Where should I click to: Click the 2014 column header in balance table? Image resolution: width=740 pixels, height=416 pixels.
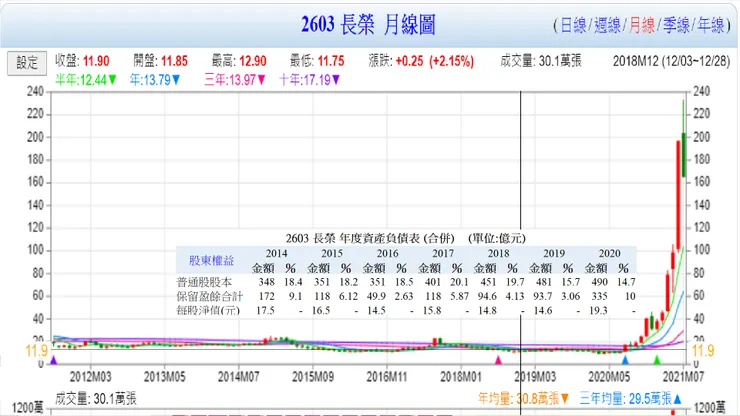[x=277, y=254]
